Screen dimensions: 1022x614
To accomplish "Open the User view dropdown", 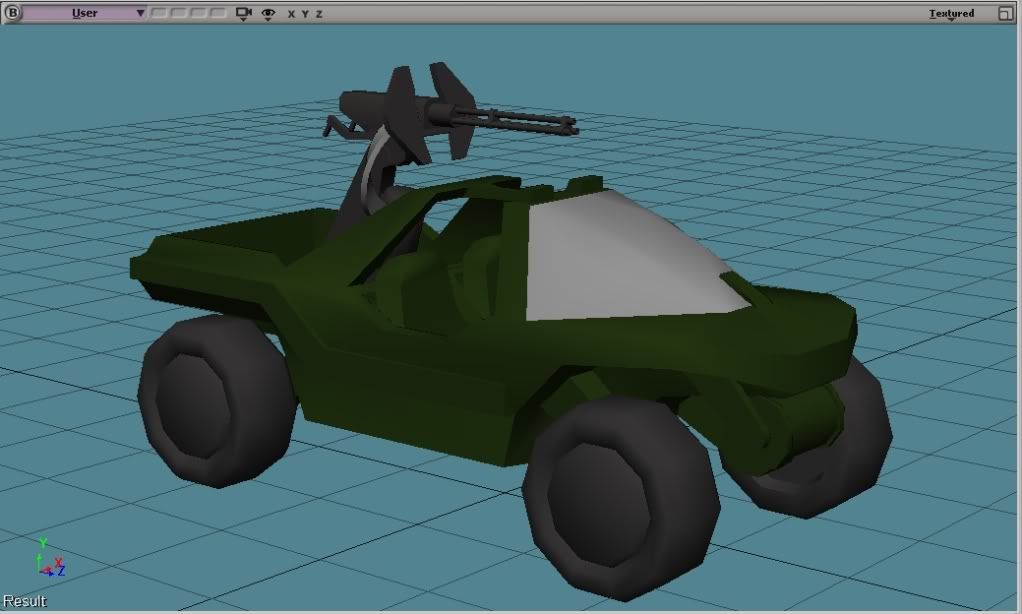I will pyautogui.click(x=85, y=13).
